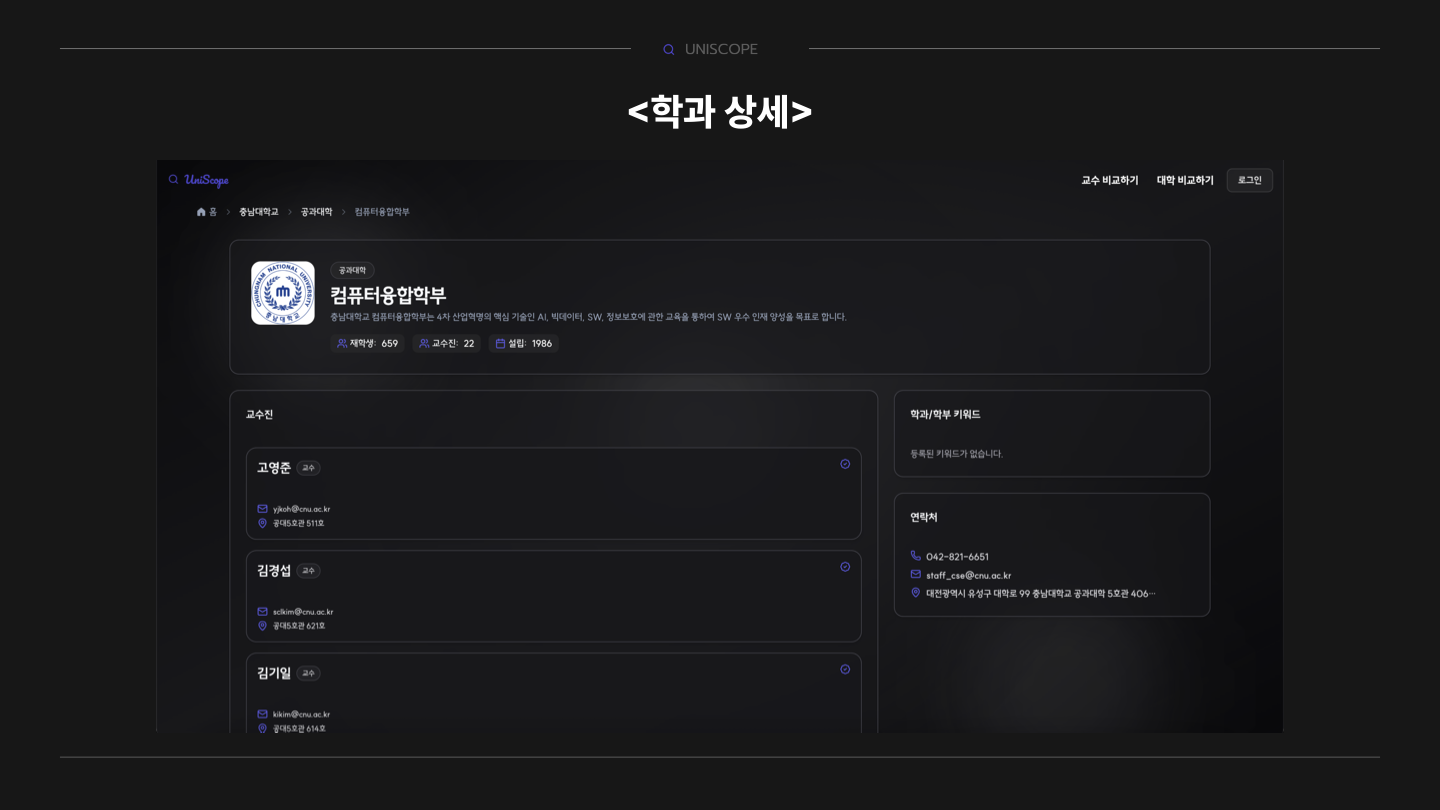Screen dimensions: 1440x810
Task: Click the search icon next to UNISCOPE at top
Action: [669, 50]
